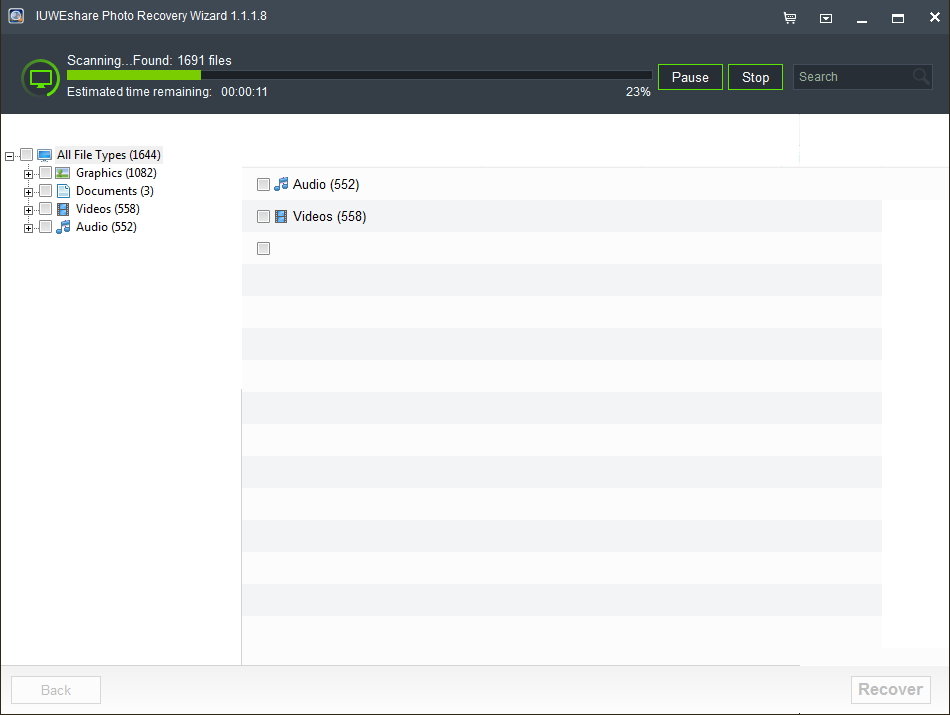950x715 pixels.
Task: Click the Scanning...Found: 1691 files text
Action: [x=149, y=61]
